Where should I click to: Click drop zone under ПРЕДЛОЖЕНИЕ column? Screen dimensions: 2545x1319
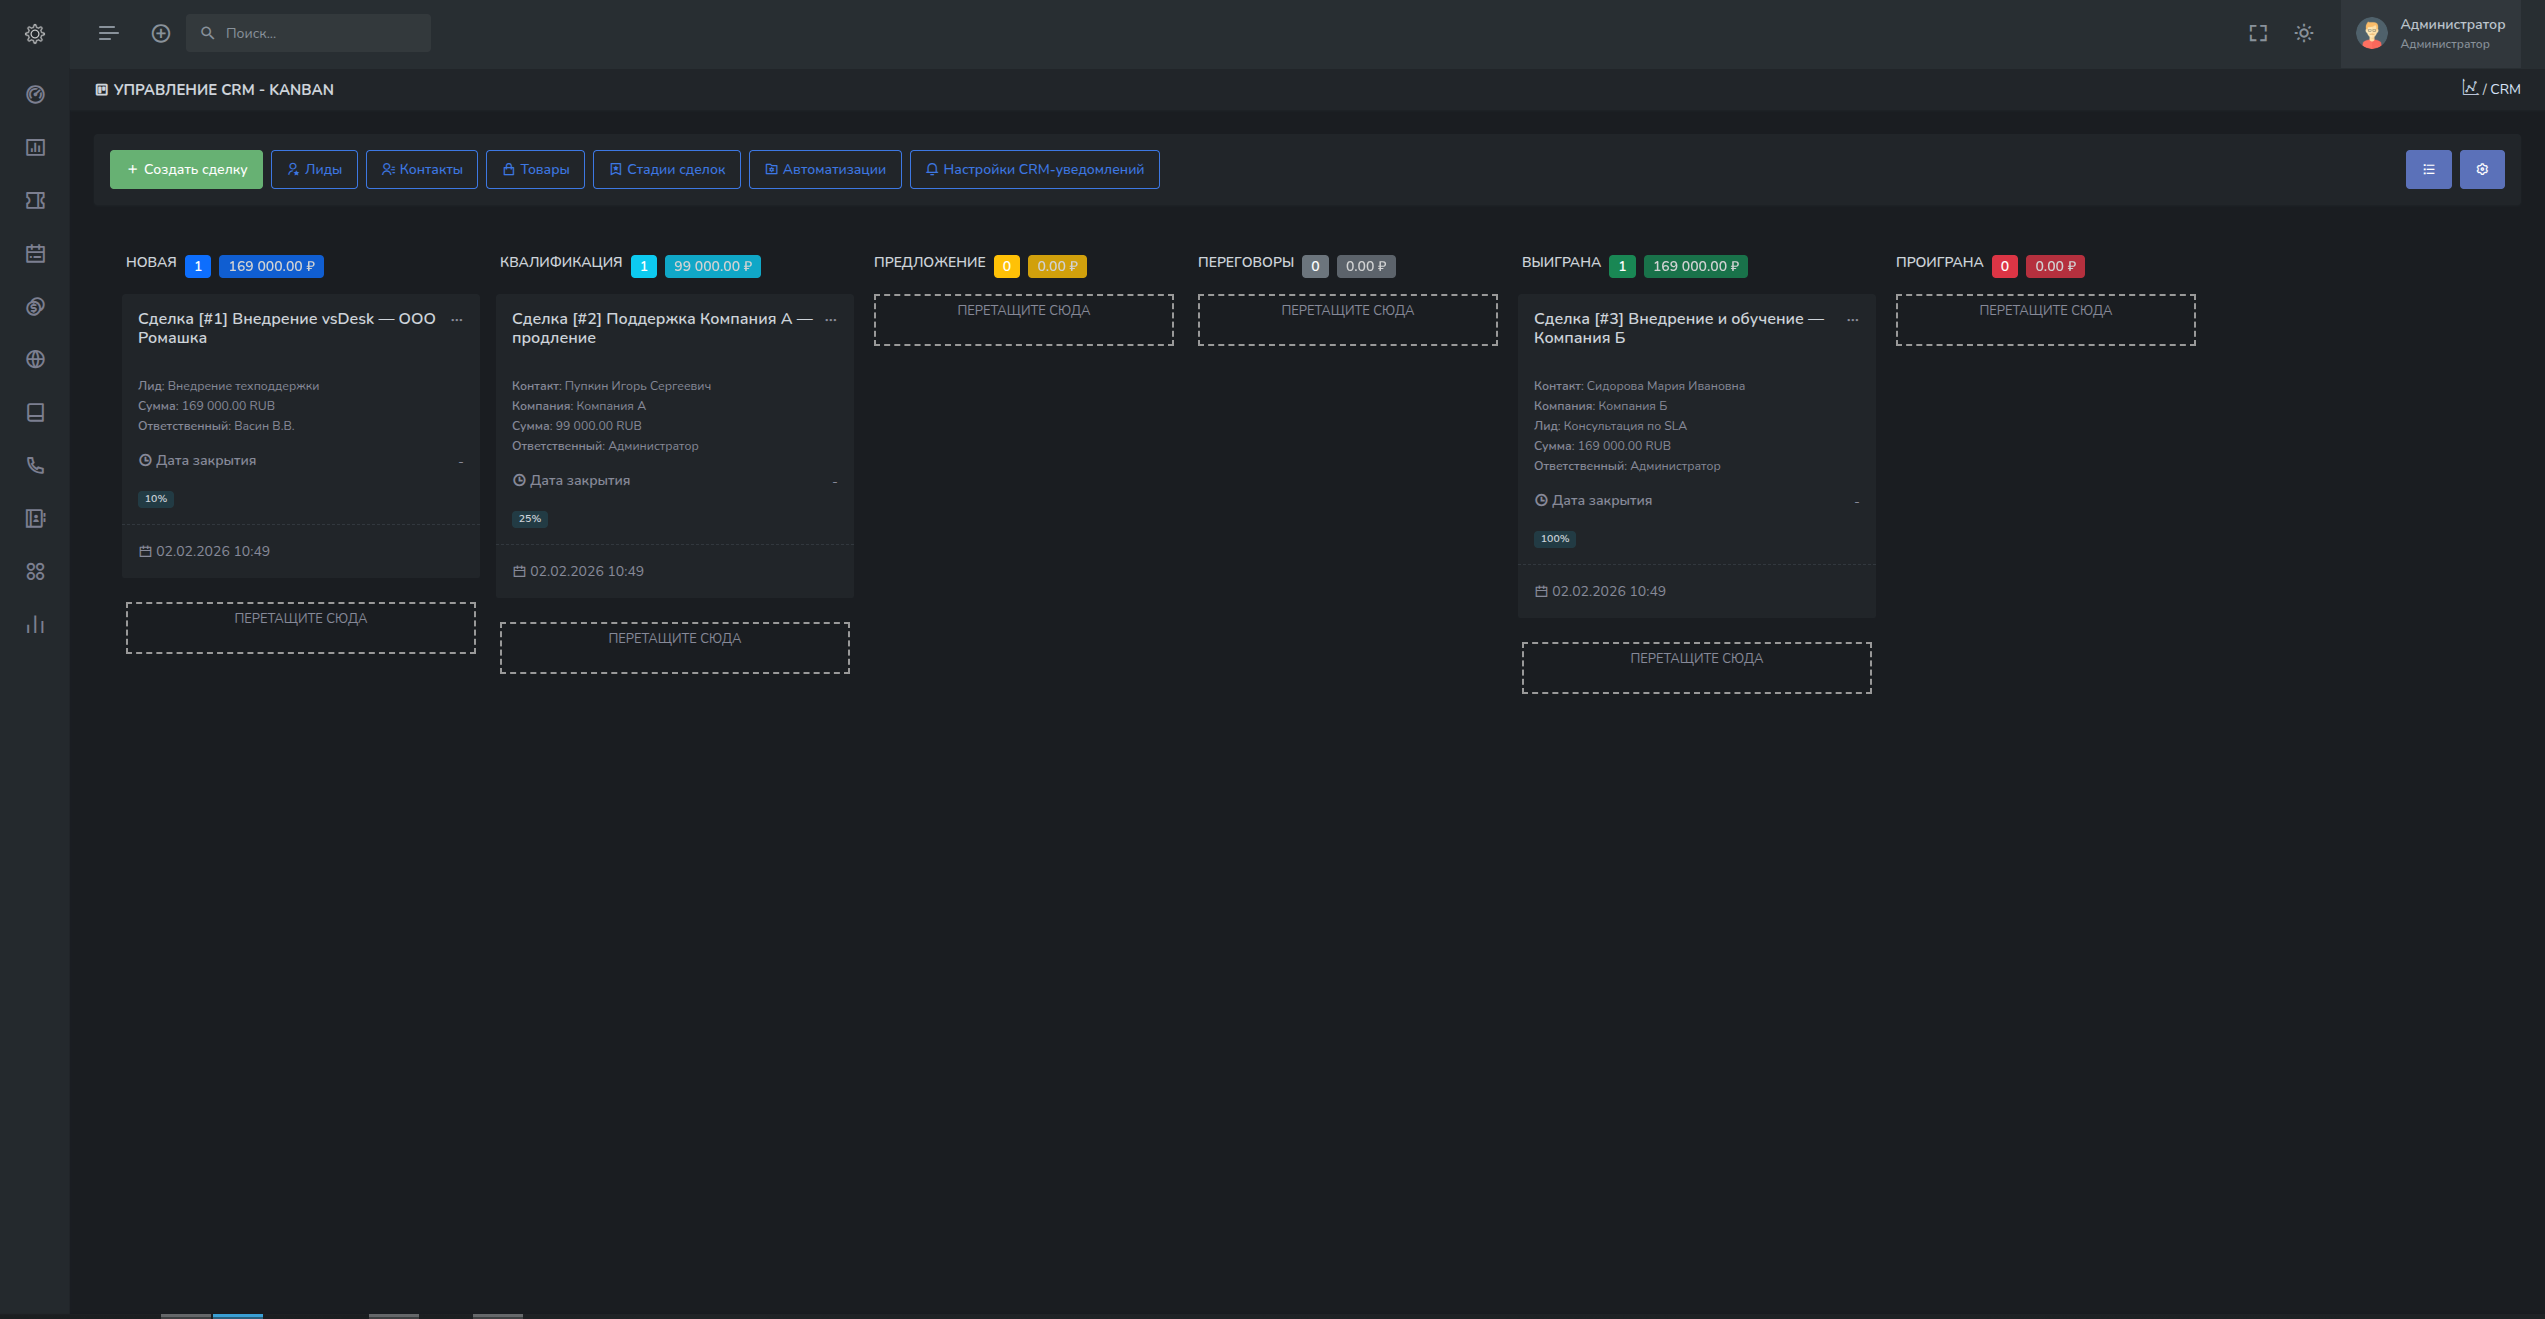coord(1024,320)
